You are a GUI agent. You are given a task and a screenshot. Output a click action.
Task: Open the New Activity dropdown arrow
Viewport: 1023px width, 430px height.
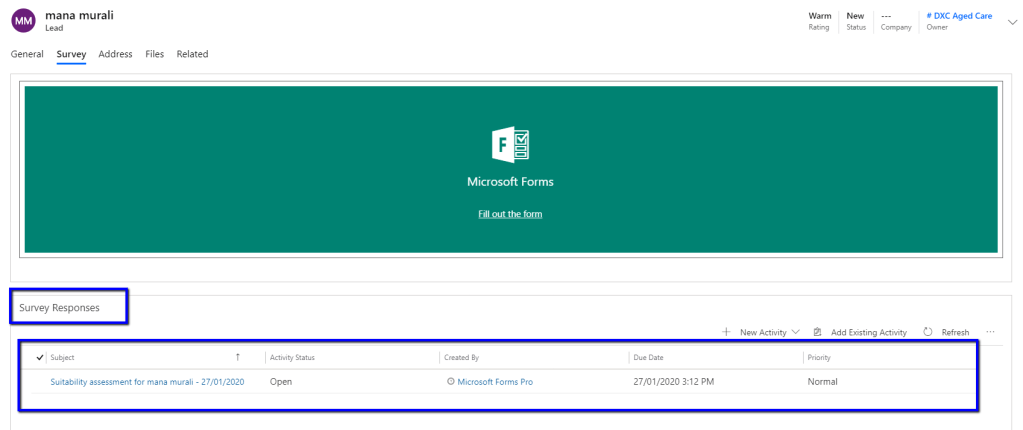[x=796, y=332]
